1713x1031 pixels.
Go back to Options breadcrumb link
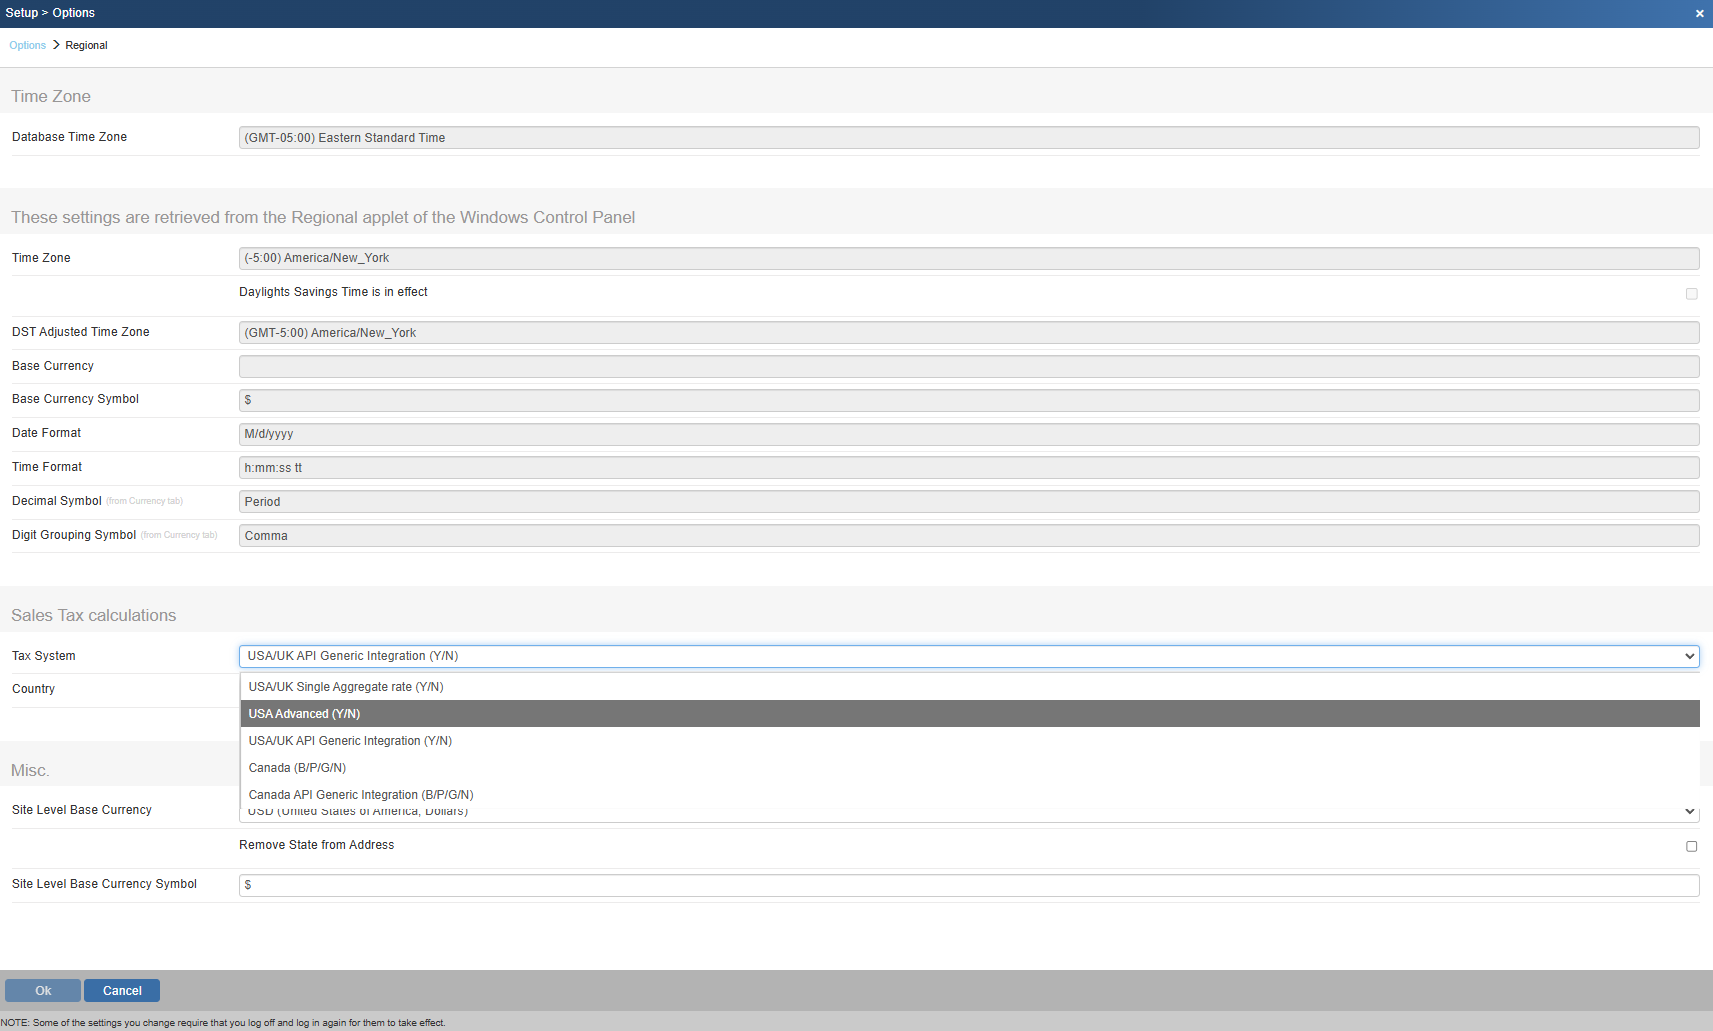[27, 46]
